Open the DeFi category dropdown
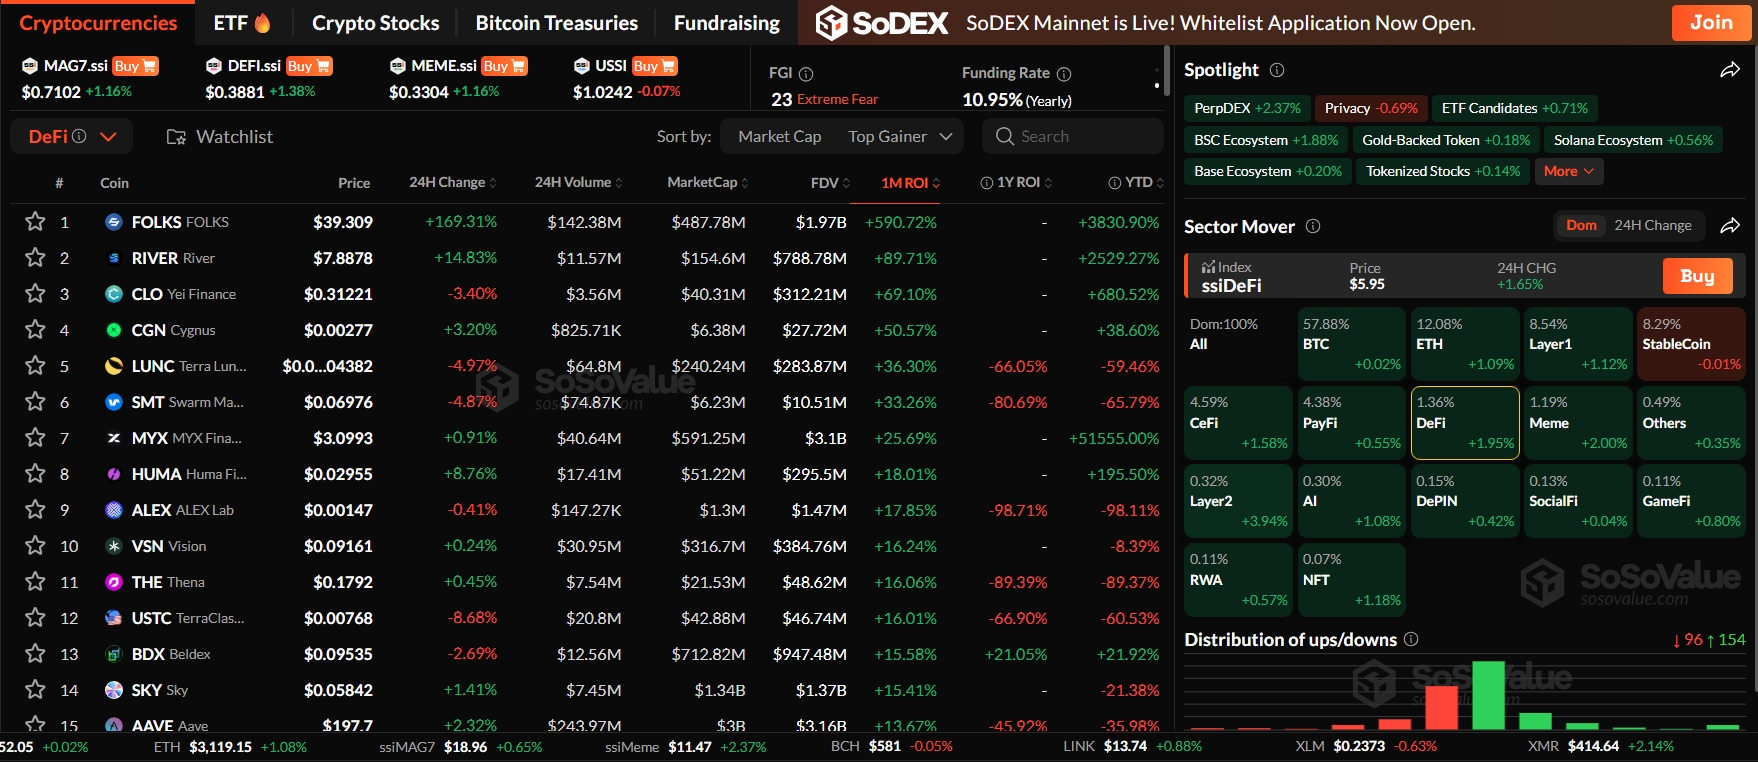This screenshot has height=762, width=1758. click(x=71, y=137)
